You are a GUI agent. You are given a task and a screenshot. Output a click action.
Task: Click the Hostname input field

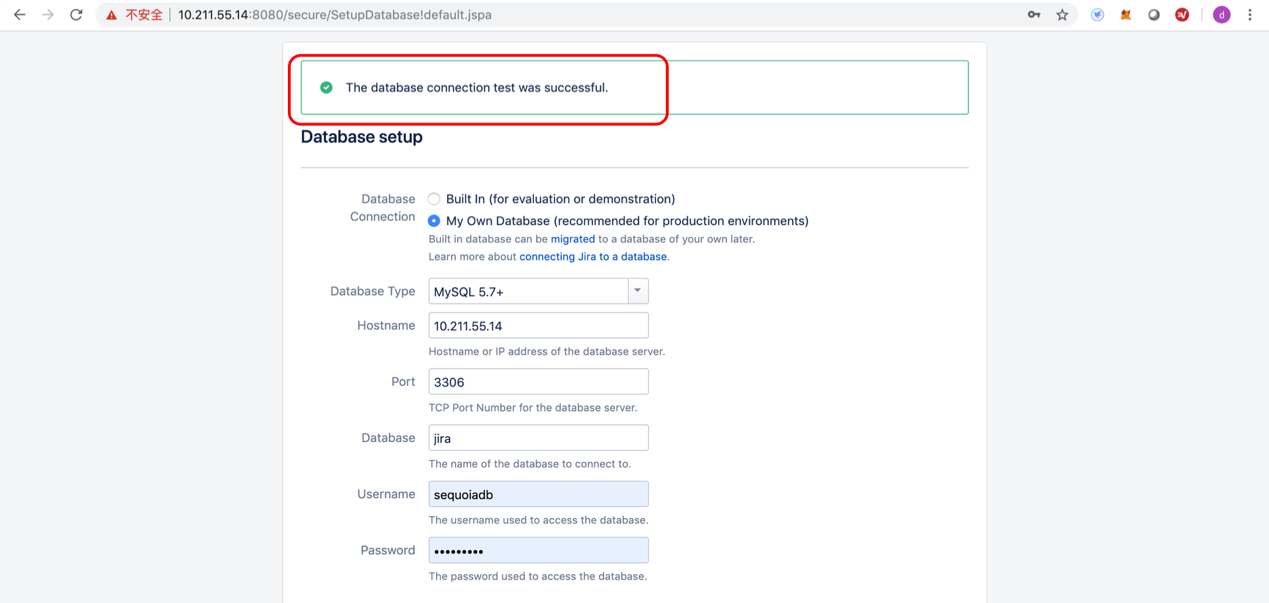tap(538, 326)
